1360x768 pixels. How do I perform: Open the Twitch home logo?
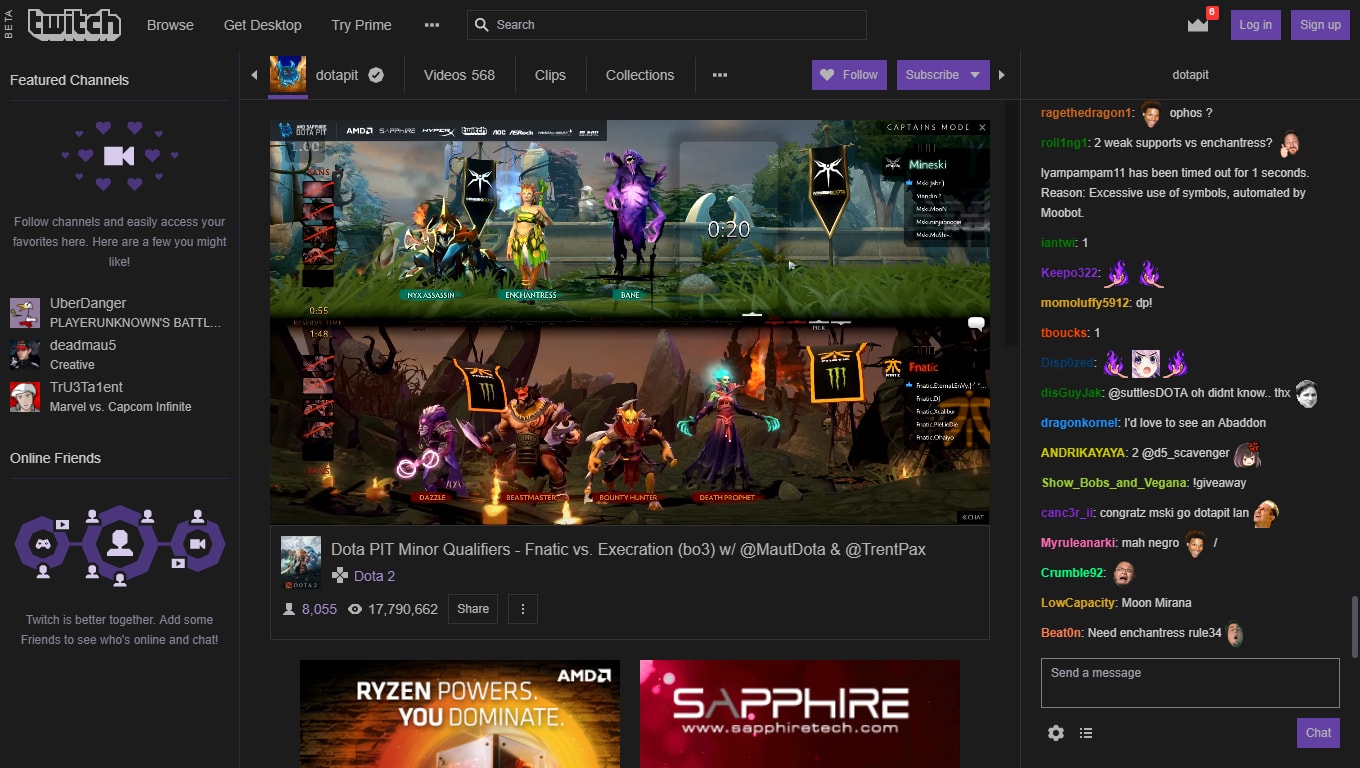74,25
